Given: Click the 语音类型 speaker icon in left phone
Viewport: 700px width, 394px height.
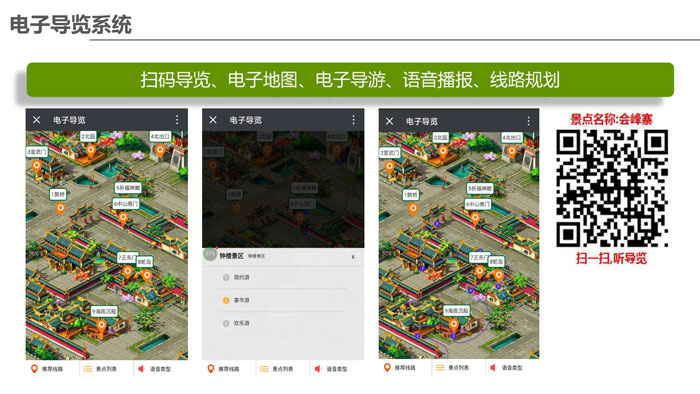Looking at the screenshot, I should pos(141,369).
